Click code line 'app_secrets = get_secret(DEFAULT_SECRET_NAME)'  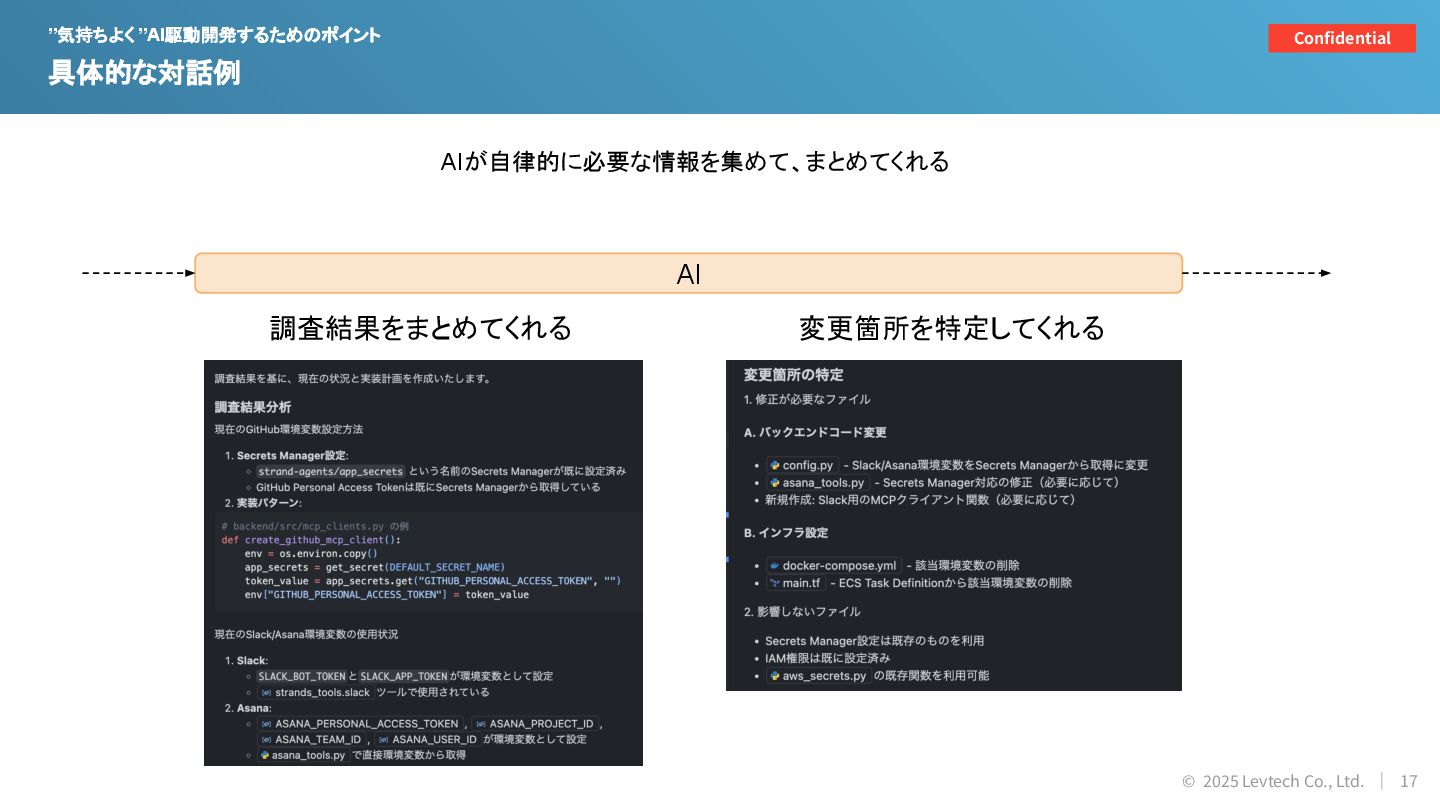(375, 567)
